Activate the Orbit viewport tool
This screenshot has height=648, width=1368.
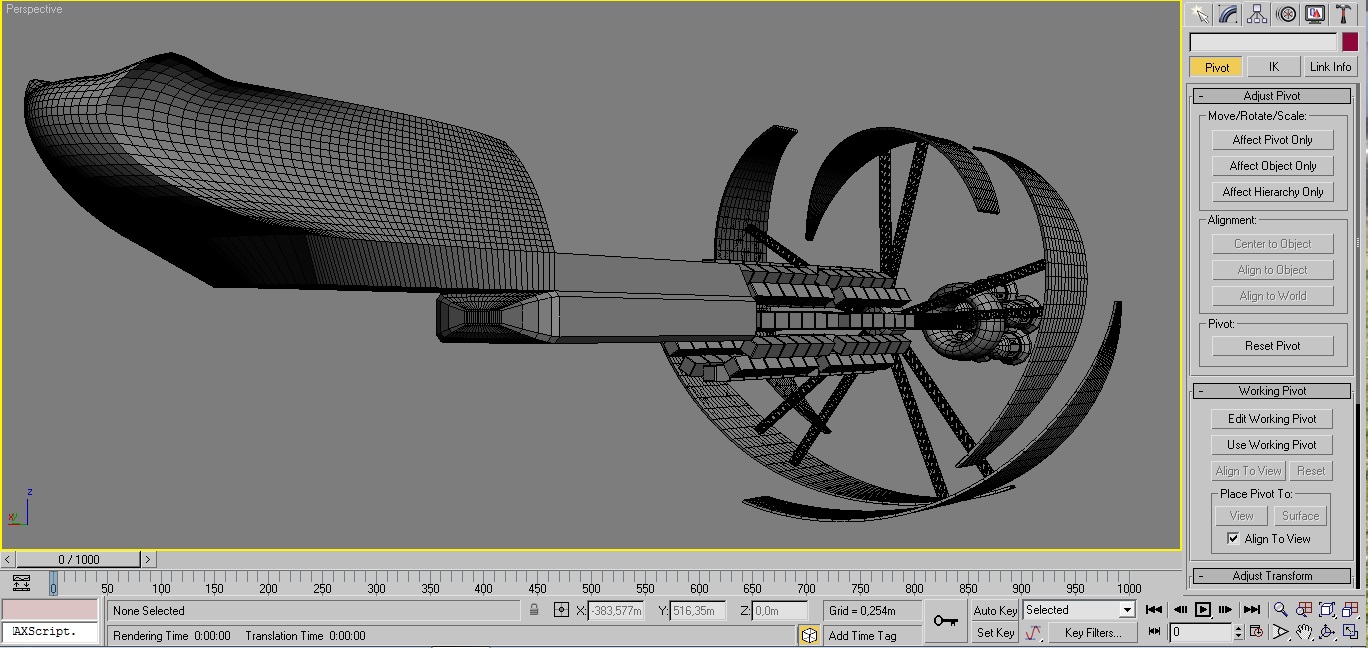(1327, 632)
